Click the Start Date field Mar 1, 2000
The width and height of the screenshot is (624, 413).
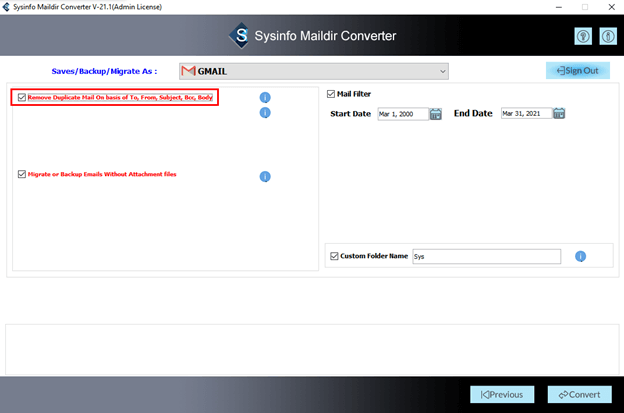403,114
